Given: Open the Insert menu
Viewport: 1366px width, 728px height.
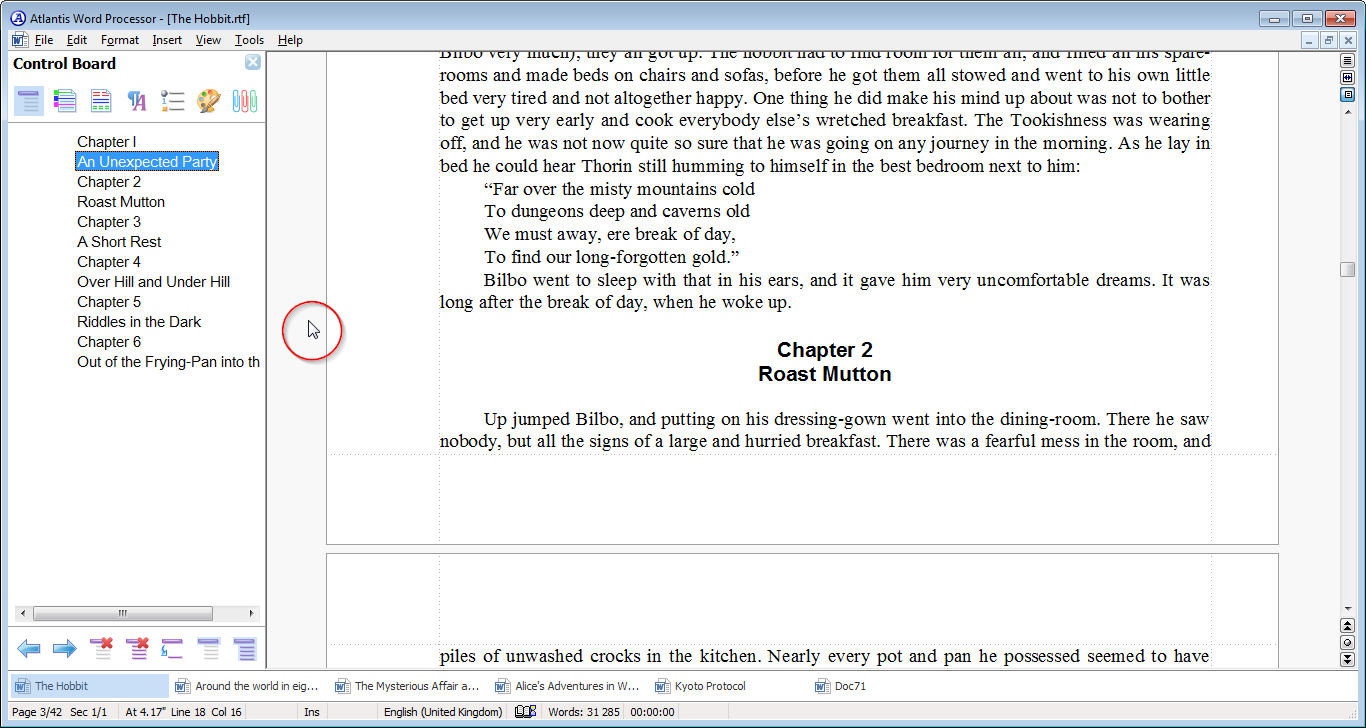Looking at the screenshot, I should point(167,40).
